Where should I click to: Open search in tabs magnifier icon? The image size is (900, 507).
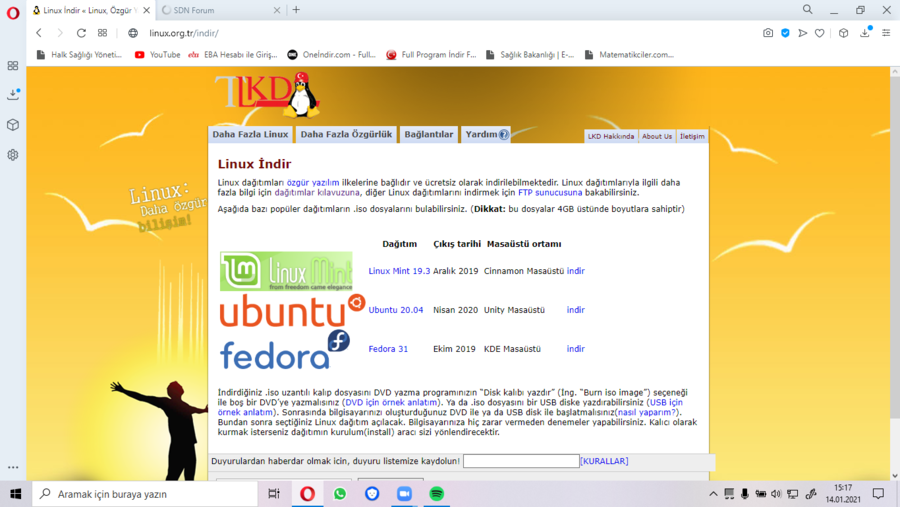pos(808,10)
